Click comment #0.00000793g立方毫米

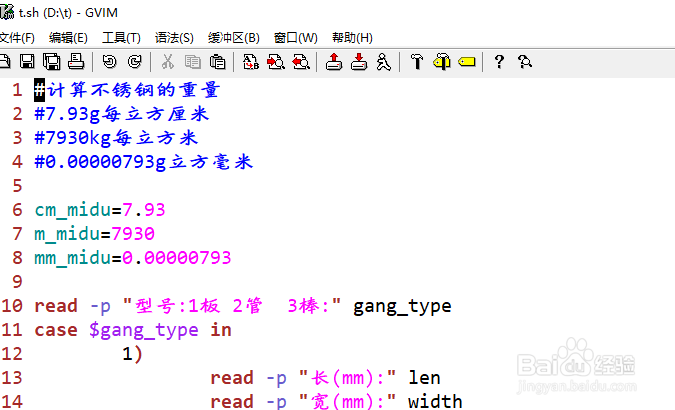[144, 162]
